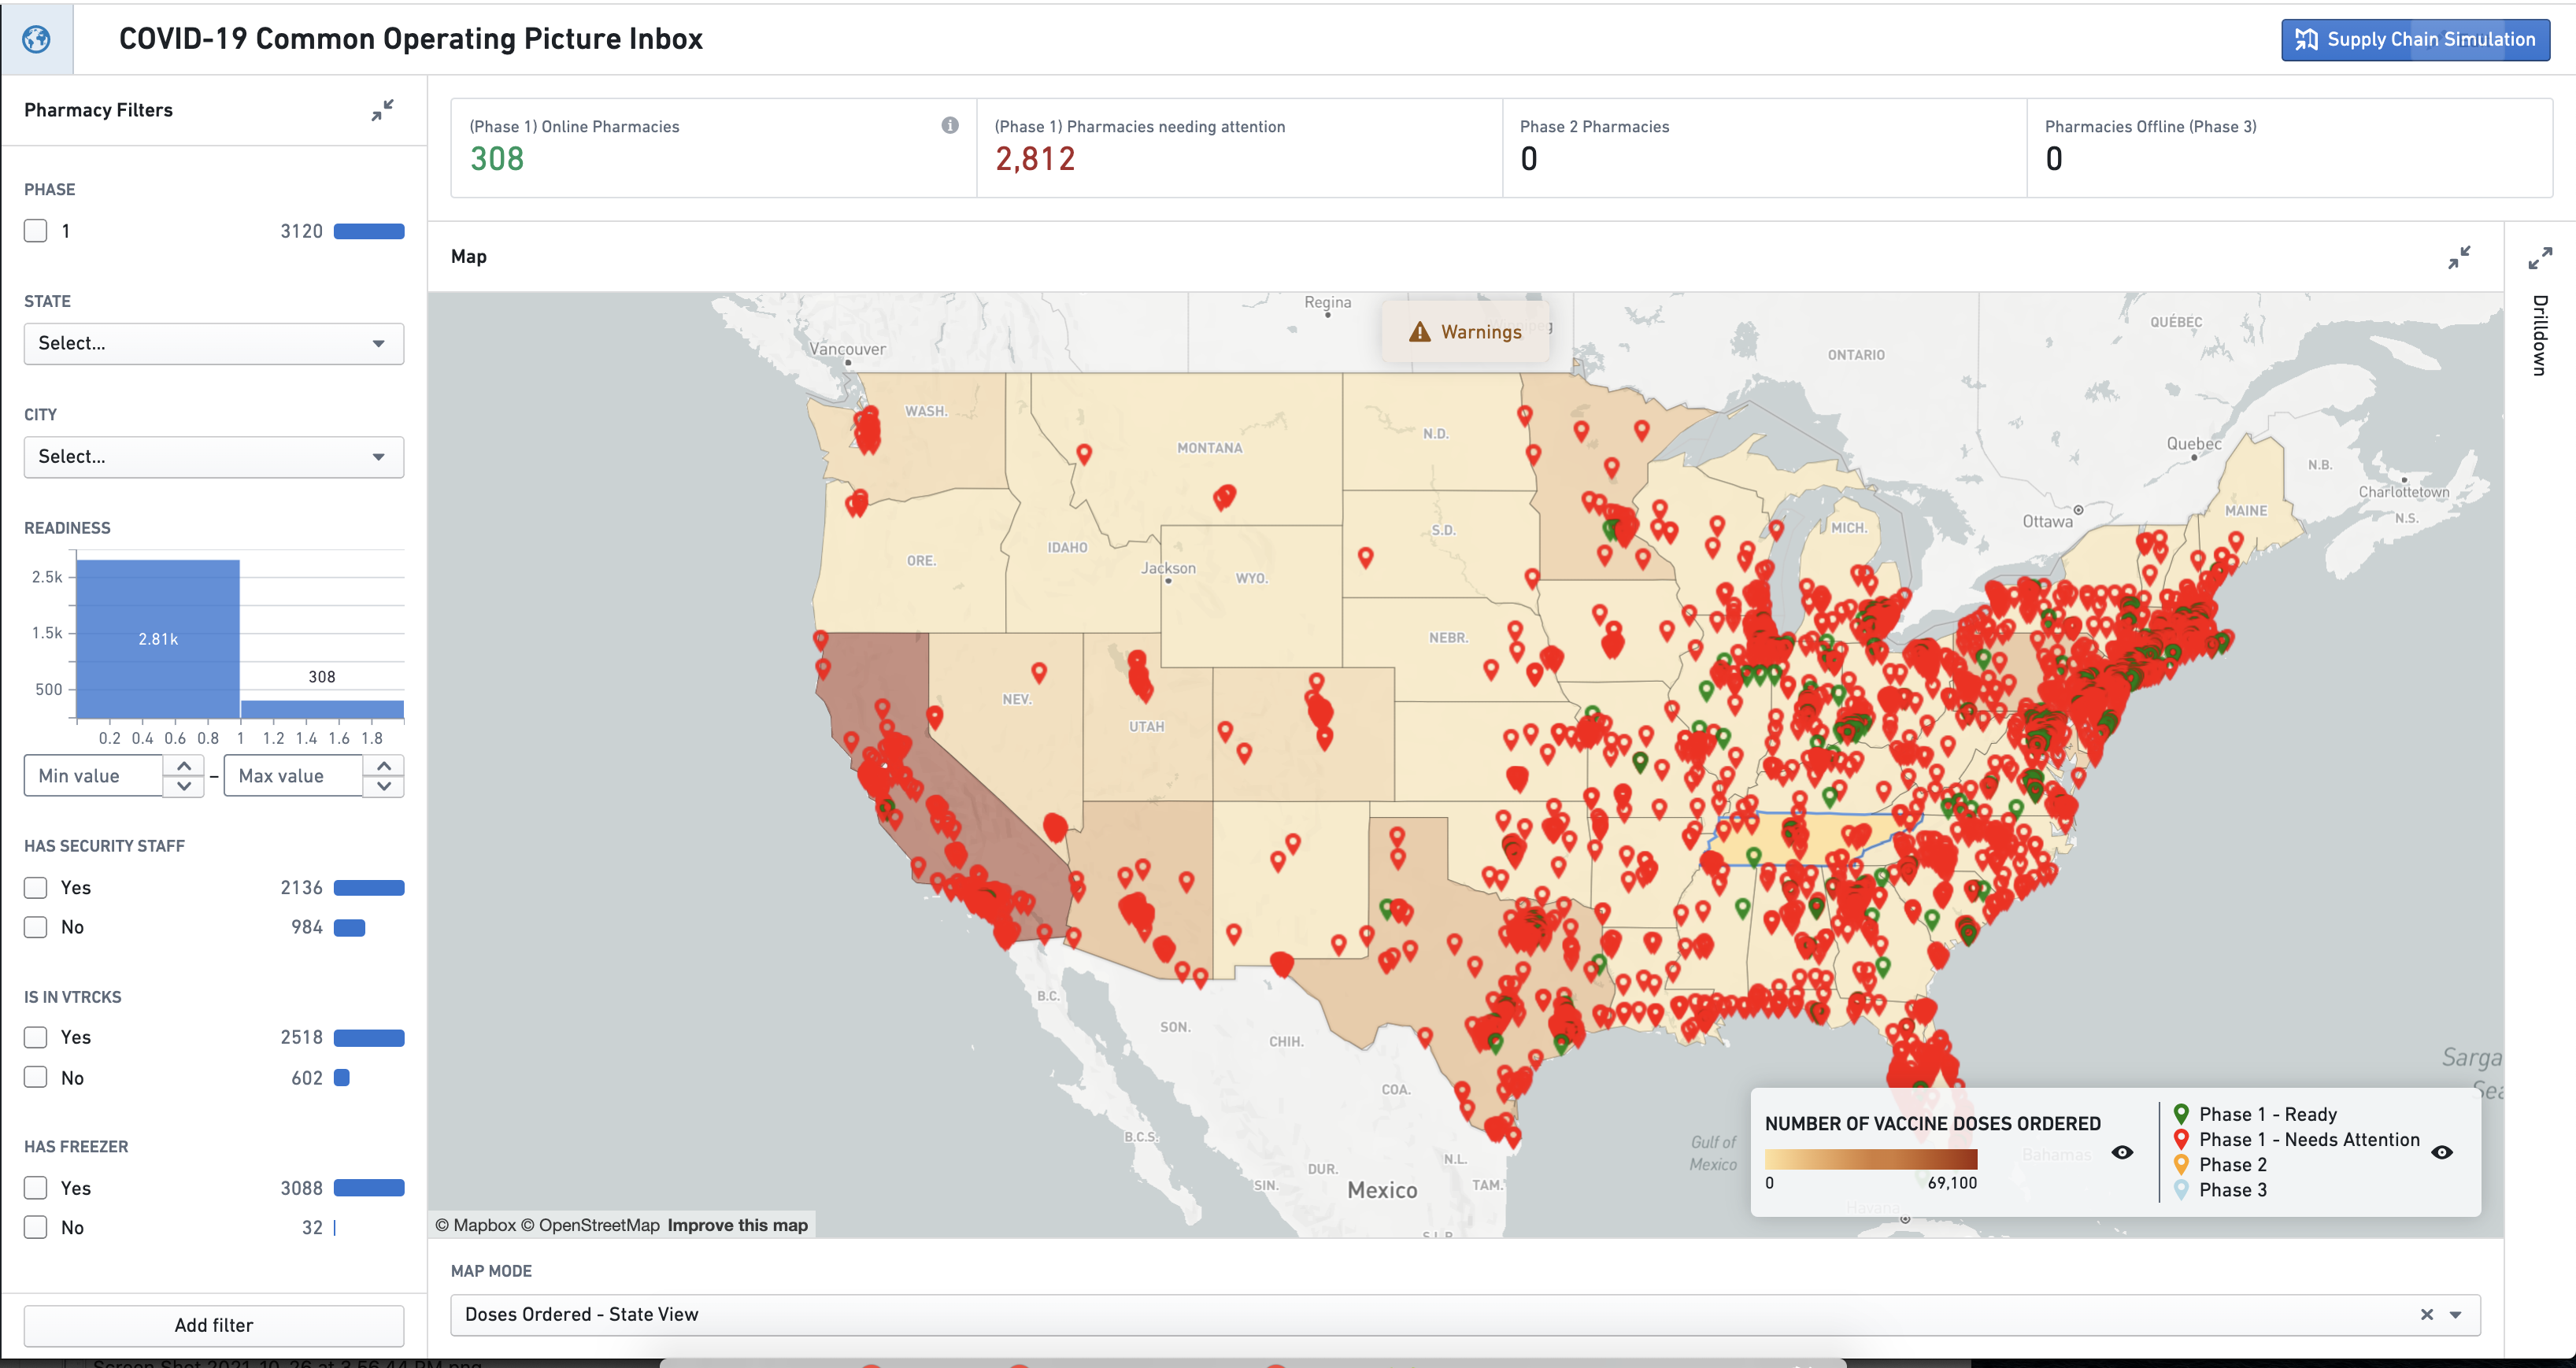Toggle visibility of vaccine doses layer

click(2122, 1152)
